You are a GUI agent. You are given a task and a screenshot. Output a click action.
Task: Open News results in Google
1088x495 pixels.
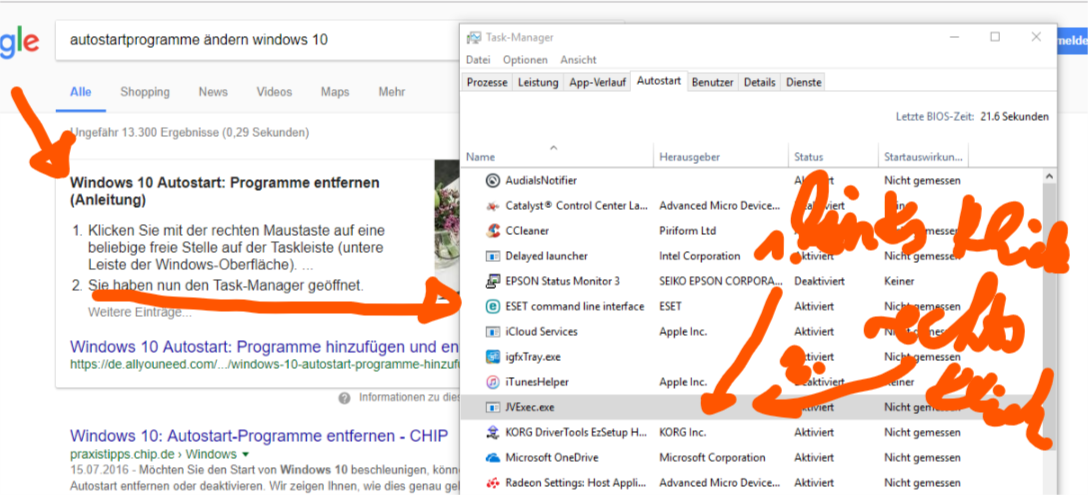point(213,92)
